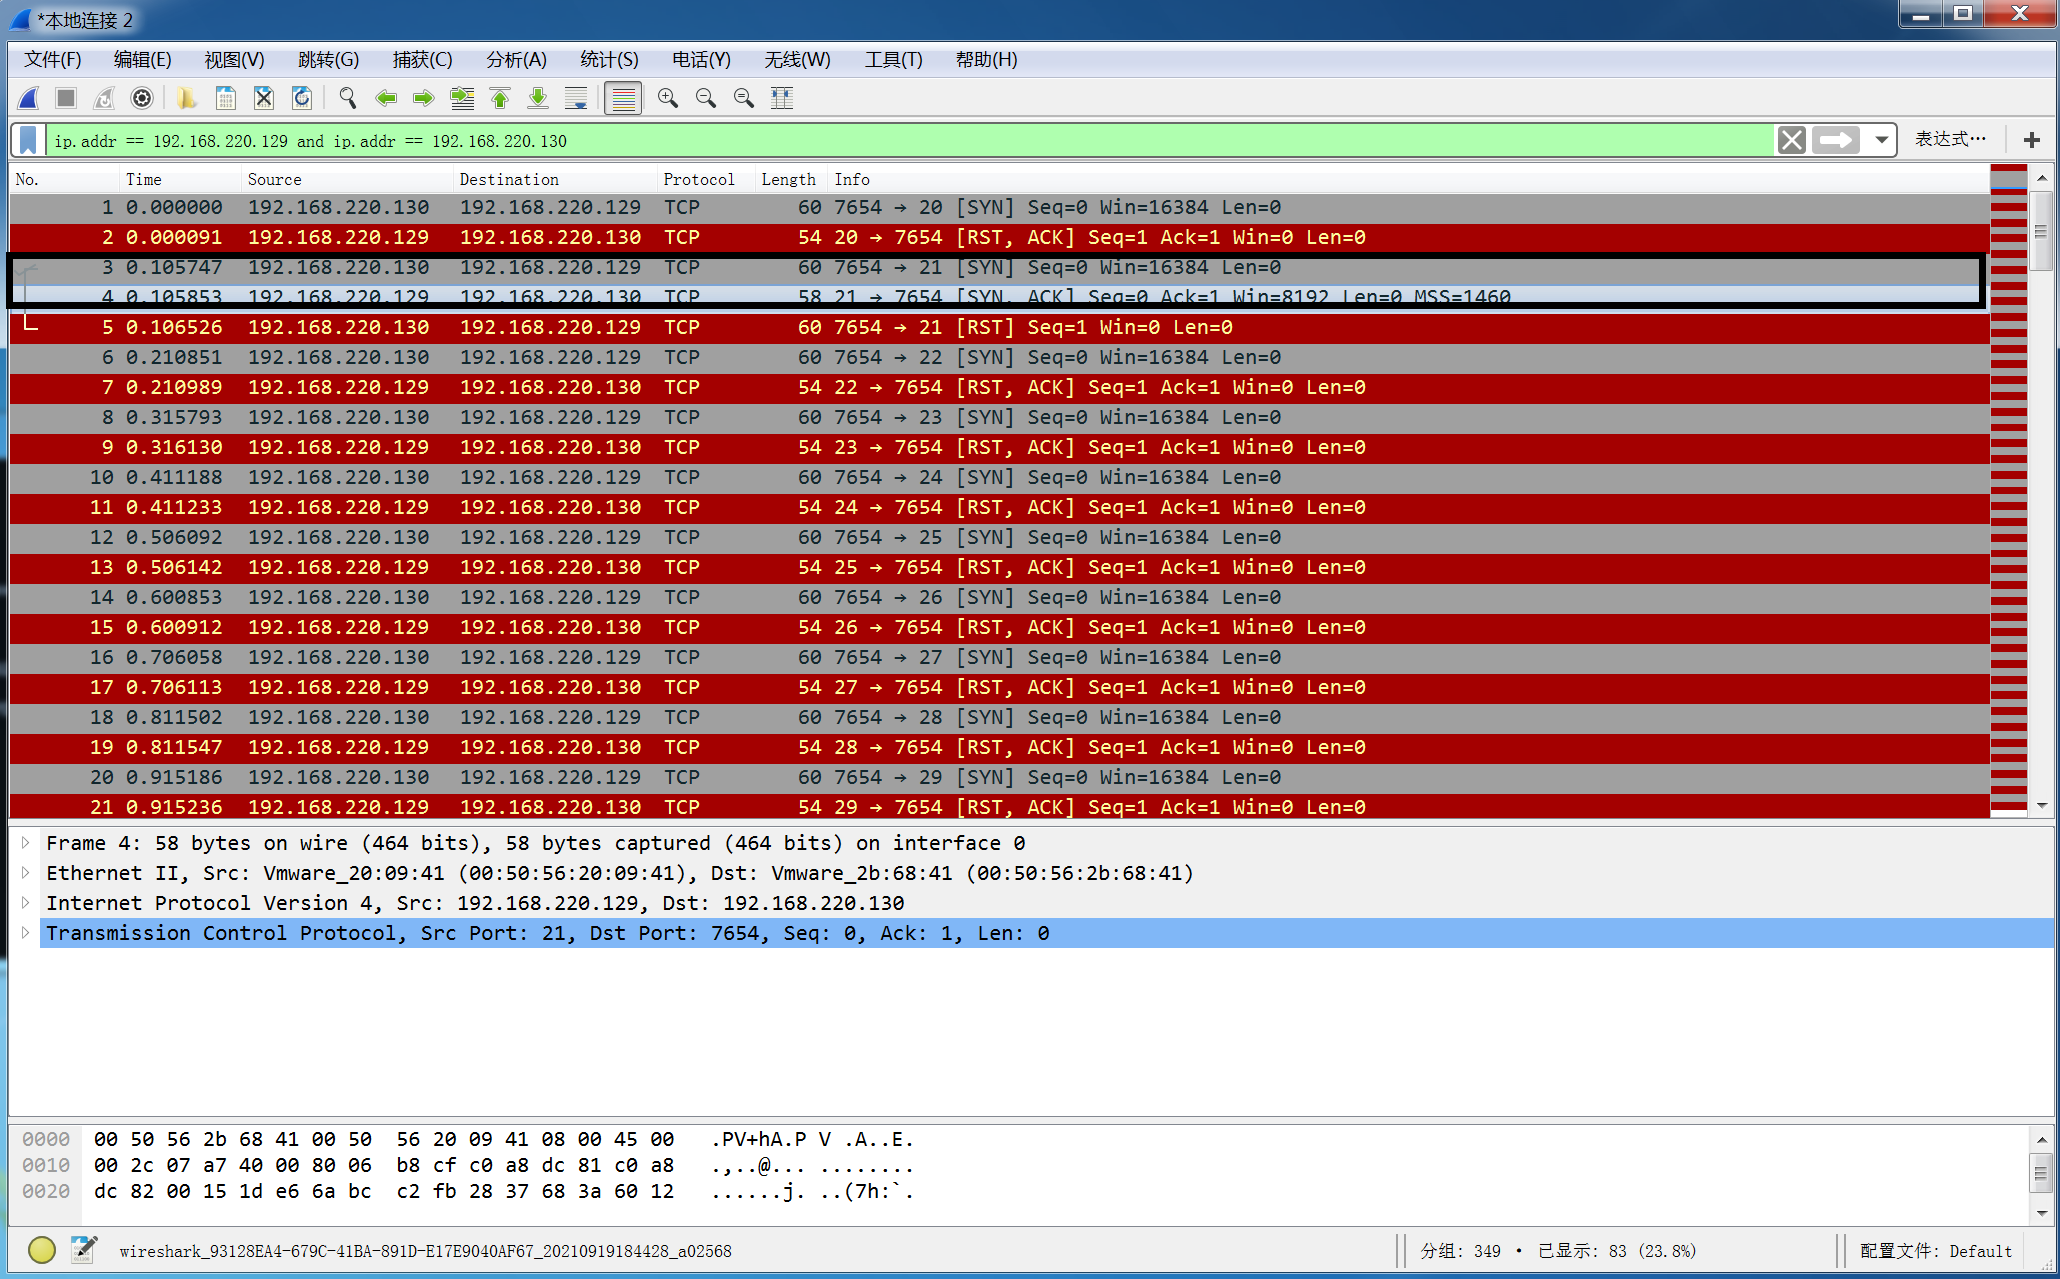Open a capture file folder icon

tap(187, 98)
